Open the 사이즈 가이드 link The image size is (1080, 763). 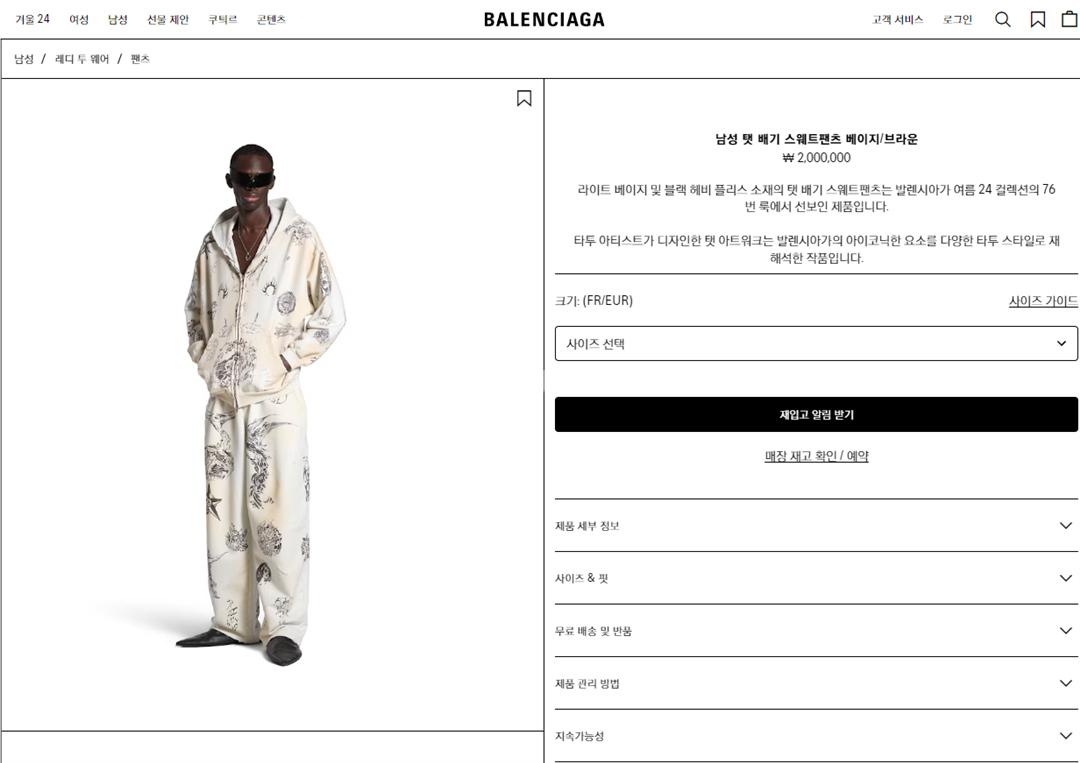click(1043, 301)
